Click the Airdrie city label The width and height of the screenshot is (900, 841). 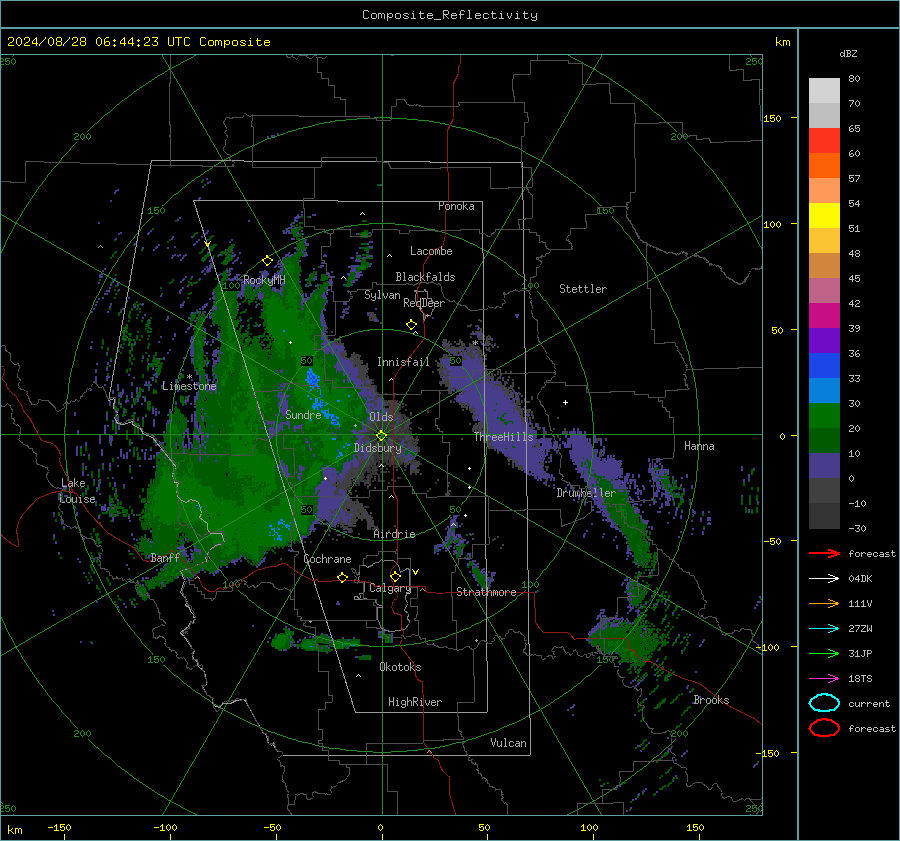(x=394, y=534)
